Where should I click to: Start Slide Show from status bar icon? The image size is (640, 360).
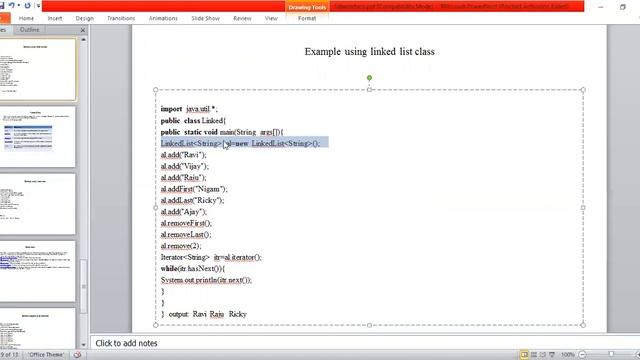click(x=552, y=355)
